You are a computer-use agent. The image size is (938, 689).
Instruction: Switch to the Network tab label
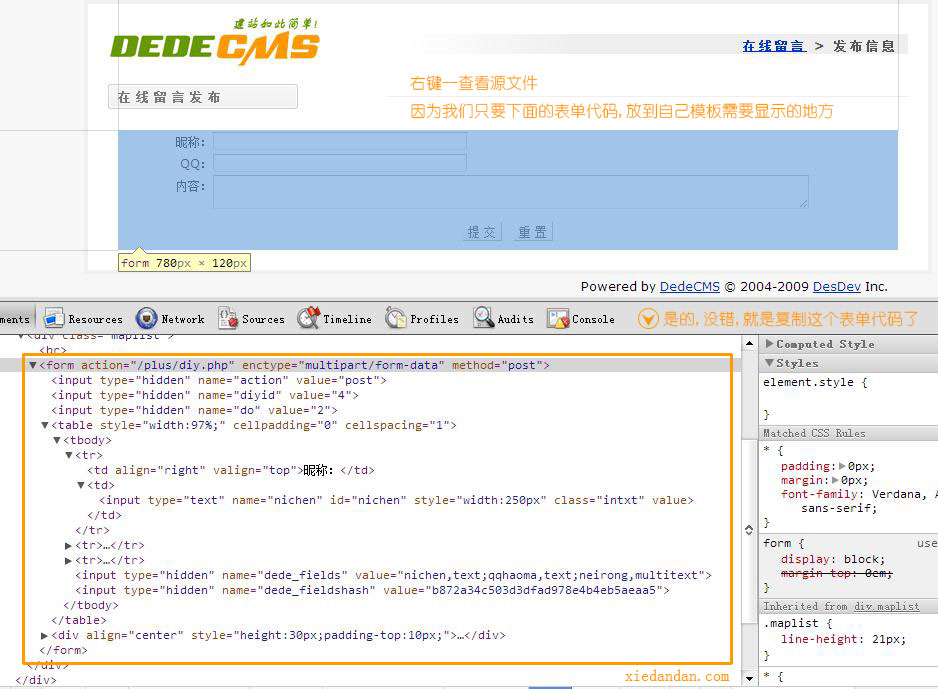(x=182, y=319)
